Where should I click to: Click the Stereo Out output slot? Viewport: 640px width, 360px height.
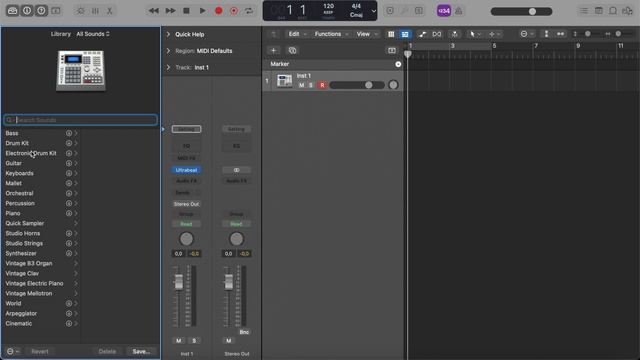(x=186, y=204)
